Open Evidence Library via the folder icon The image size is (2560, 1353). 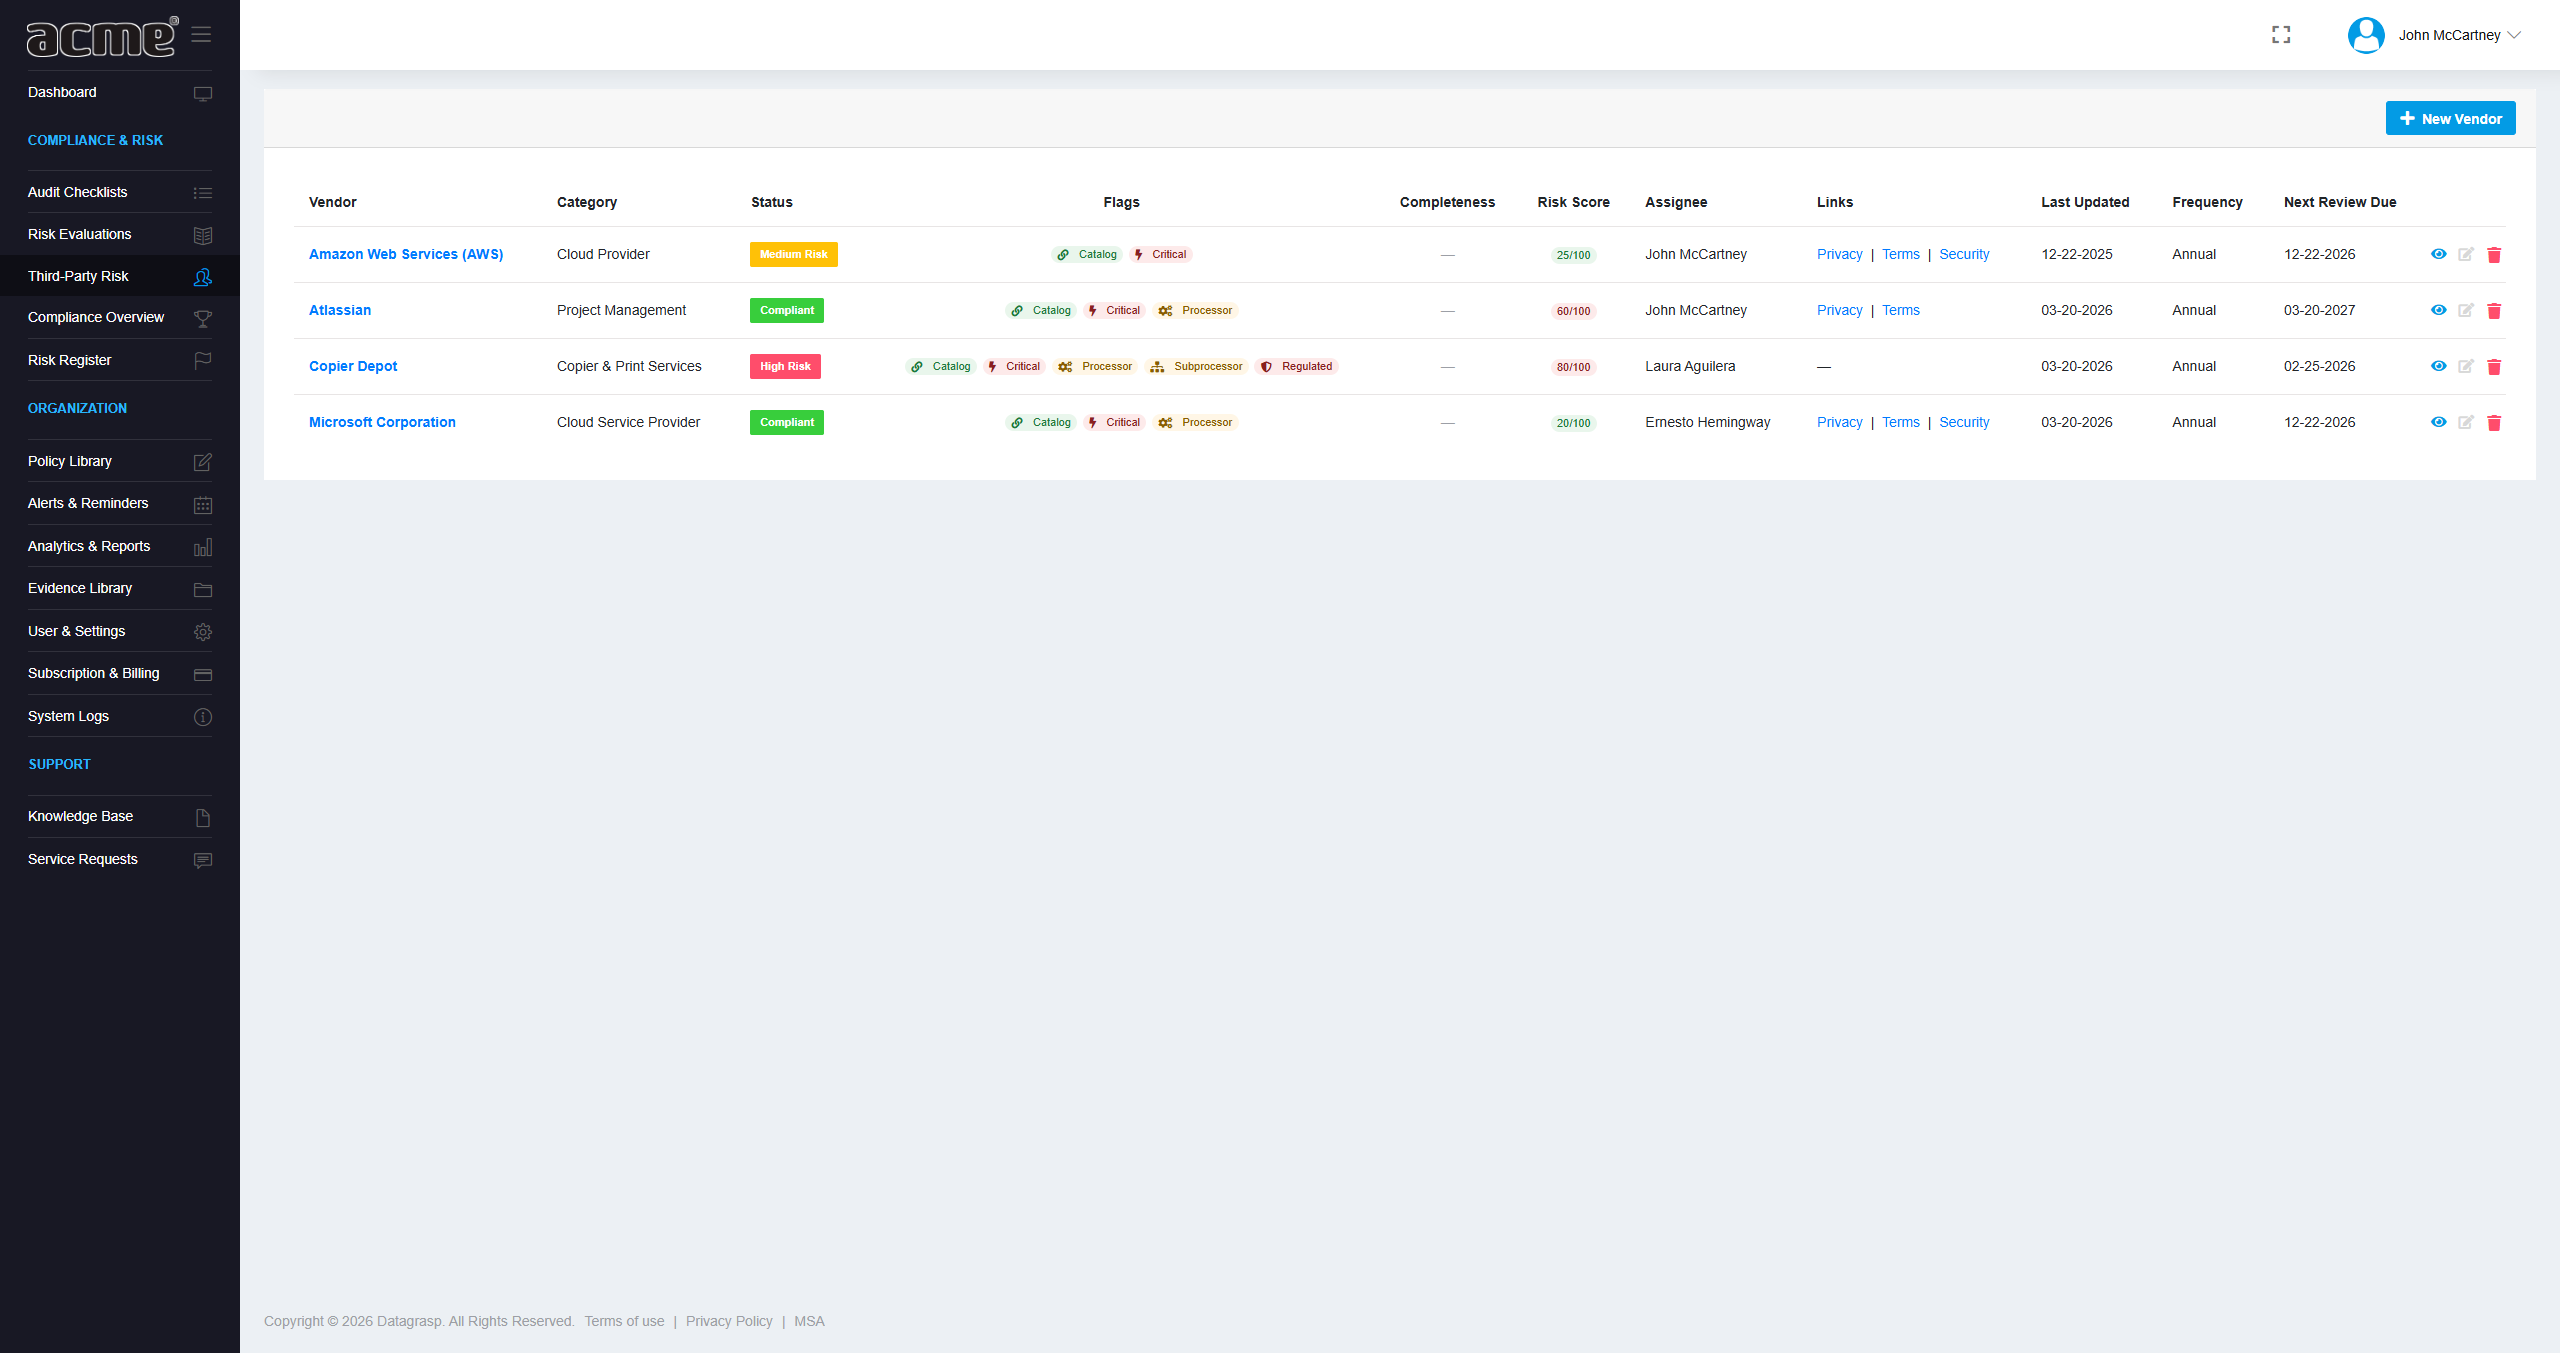coord(202,589)
